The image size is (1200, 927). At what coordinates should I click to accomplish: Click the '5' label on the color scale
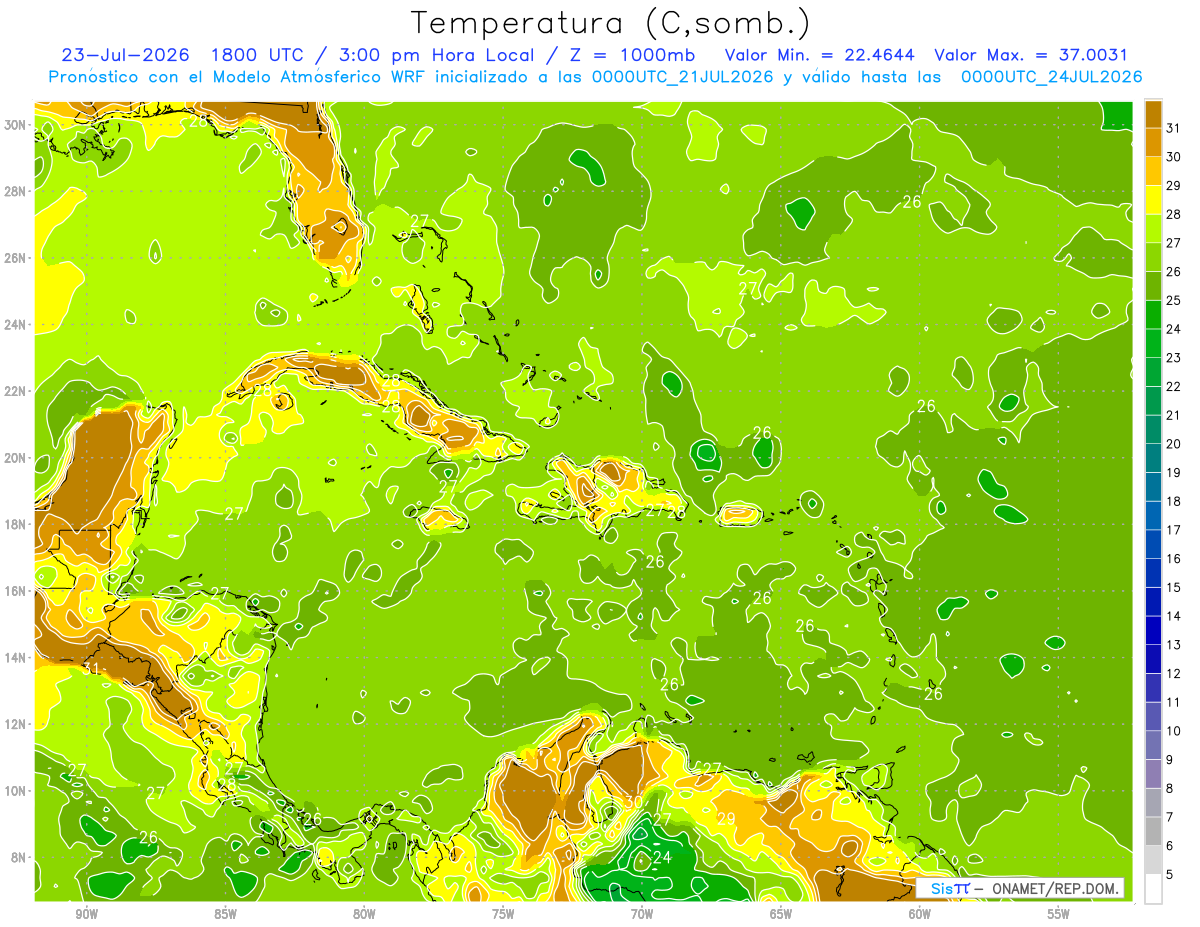(1171, 874)
